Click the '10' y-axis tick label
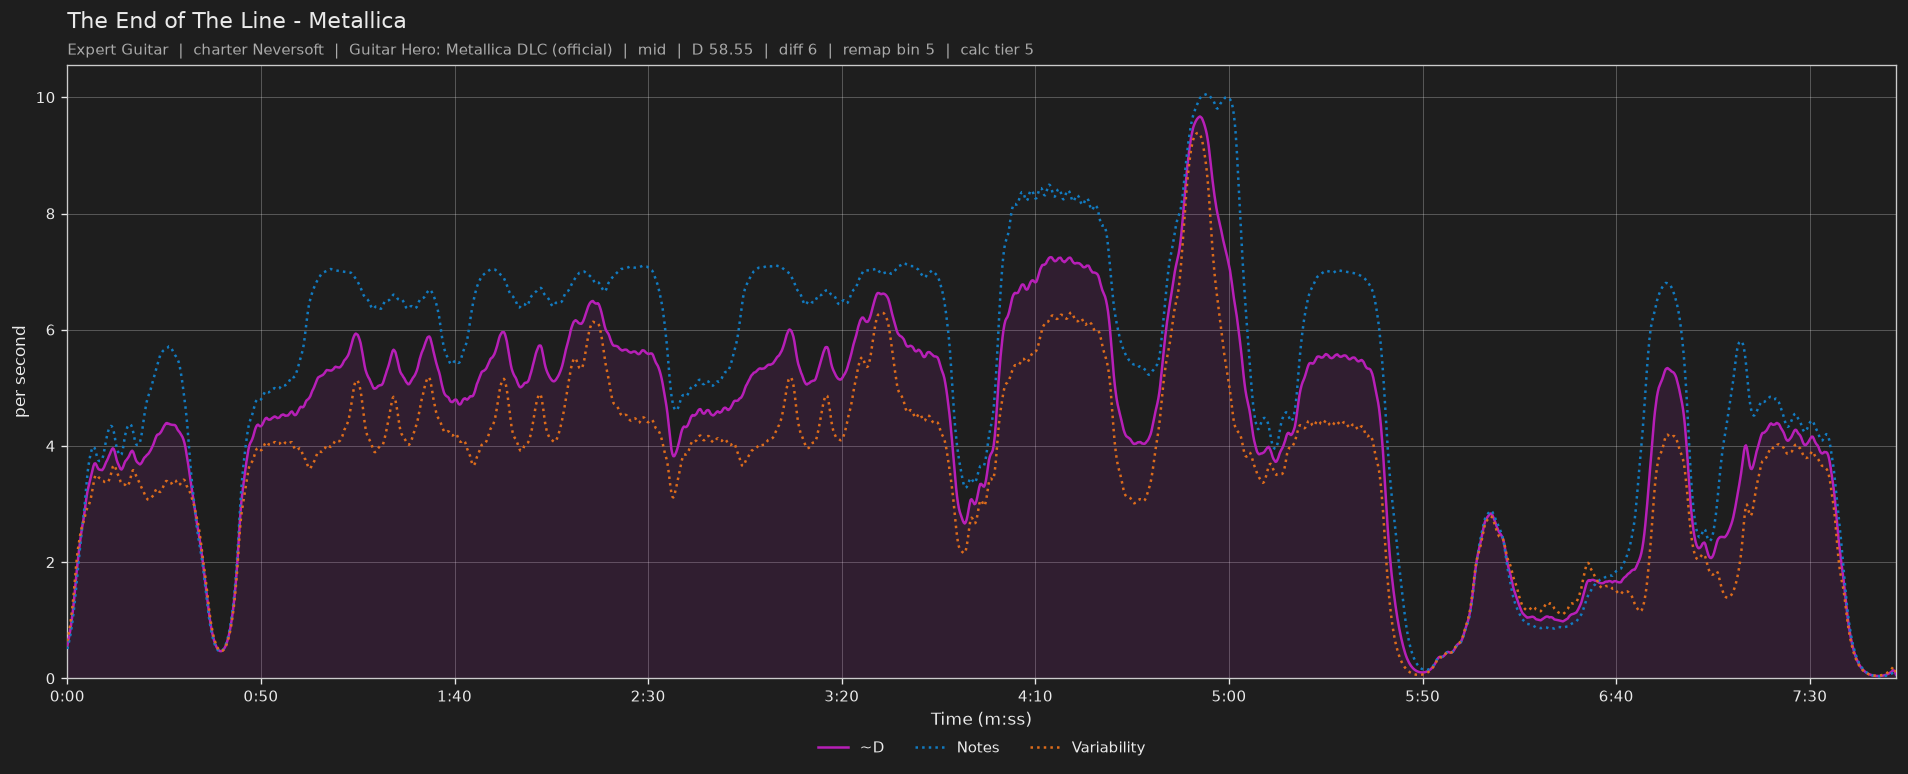Screen dimensions: 1908x774 47,98
